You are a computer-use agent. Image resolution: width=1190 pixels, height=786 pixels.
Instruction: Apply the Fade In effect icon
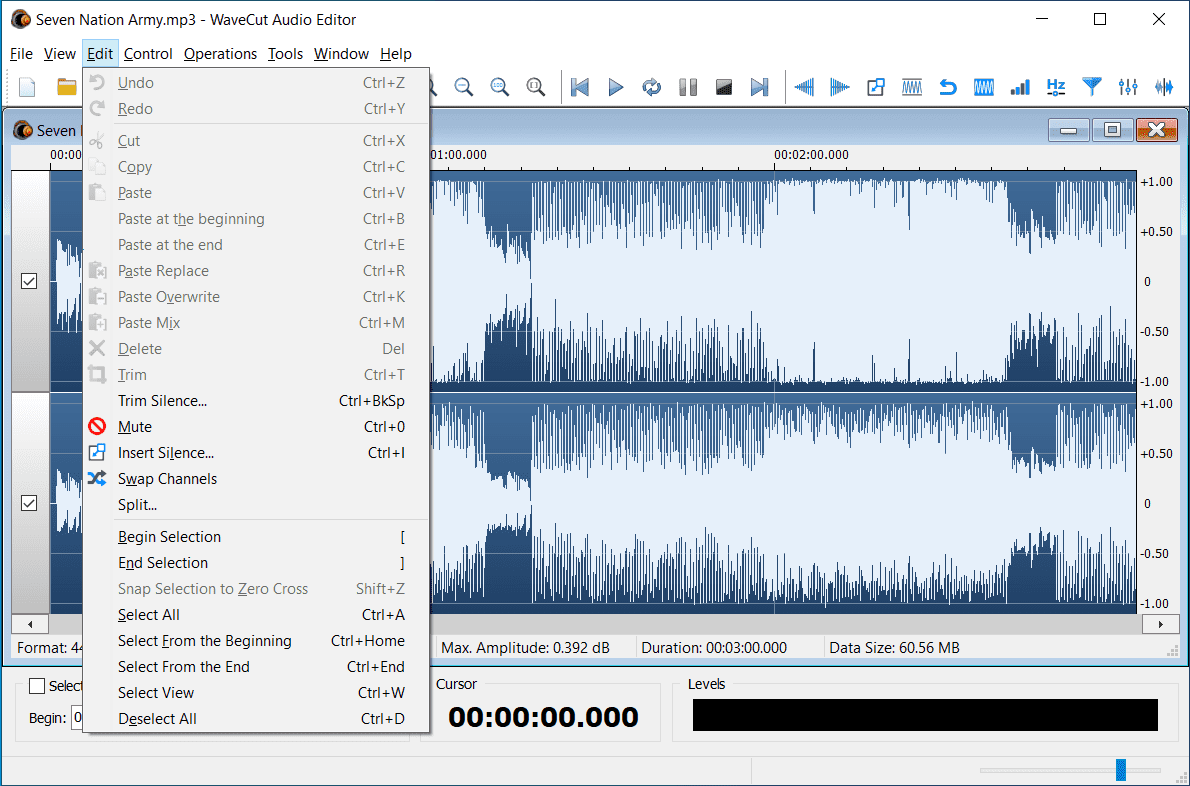(804, 88)
